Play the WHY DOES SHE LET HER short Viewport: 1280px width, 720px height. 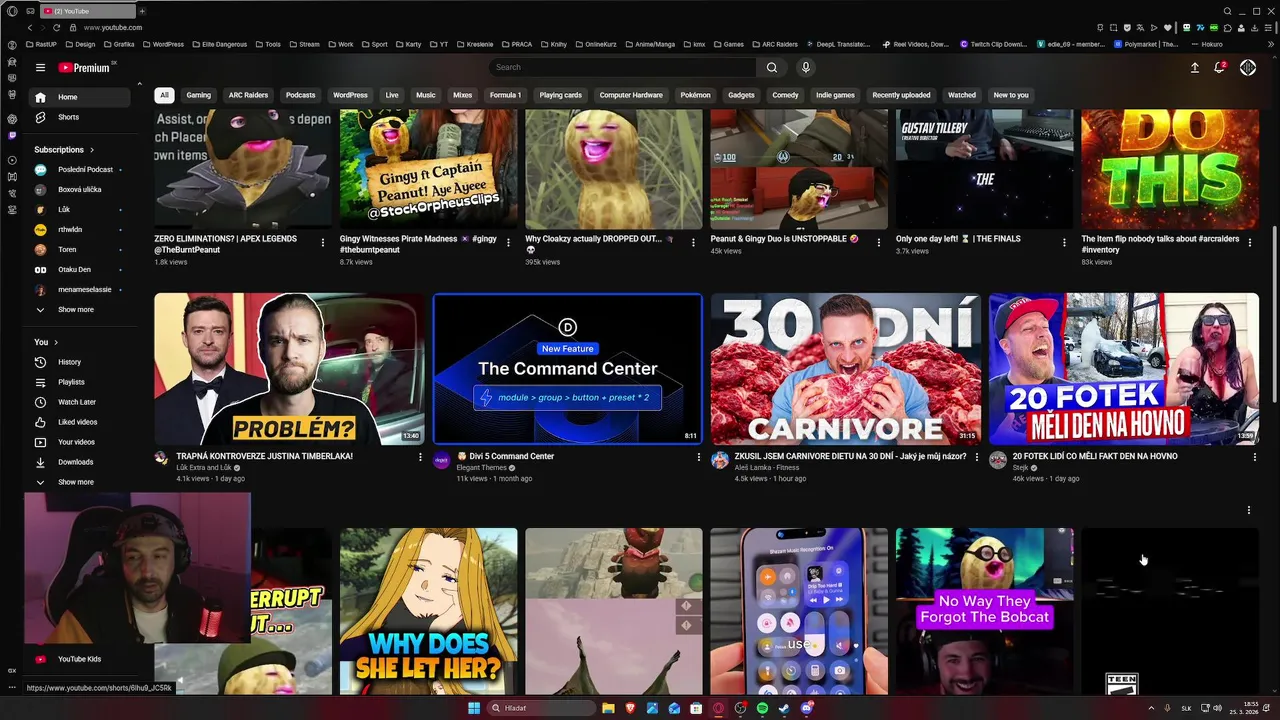coord(428,612)
